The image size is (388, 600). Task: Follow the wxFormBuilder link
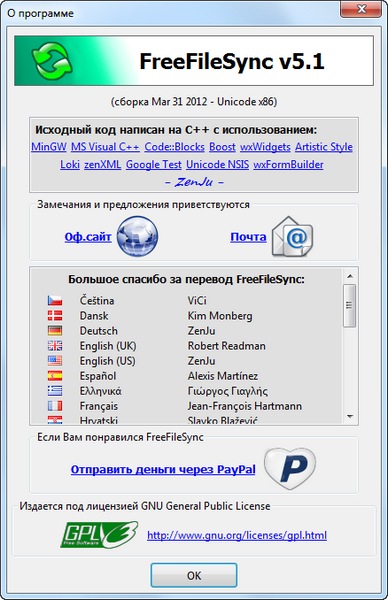click(x=289, y=164)
